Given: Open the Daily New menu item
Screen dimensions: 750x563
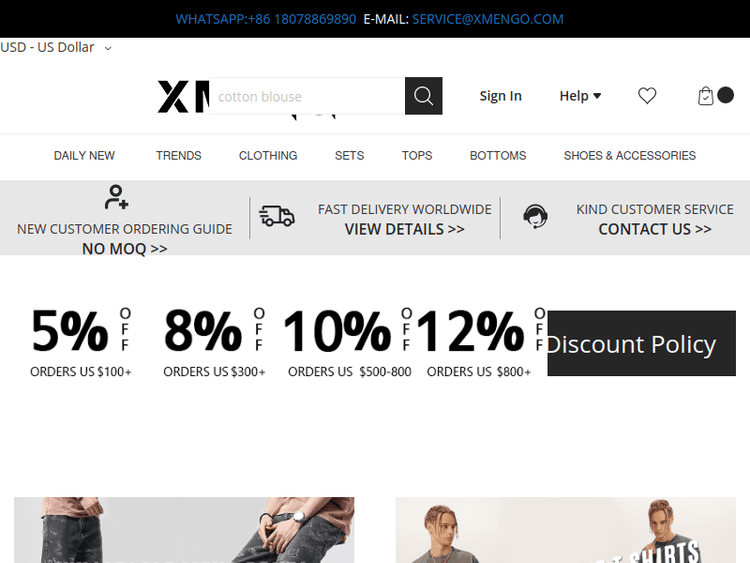Looking at the screenshot, I should (x=84, y=156).
